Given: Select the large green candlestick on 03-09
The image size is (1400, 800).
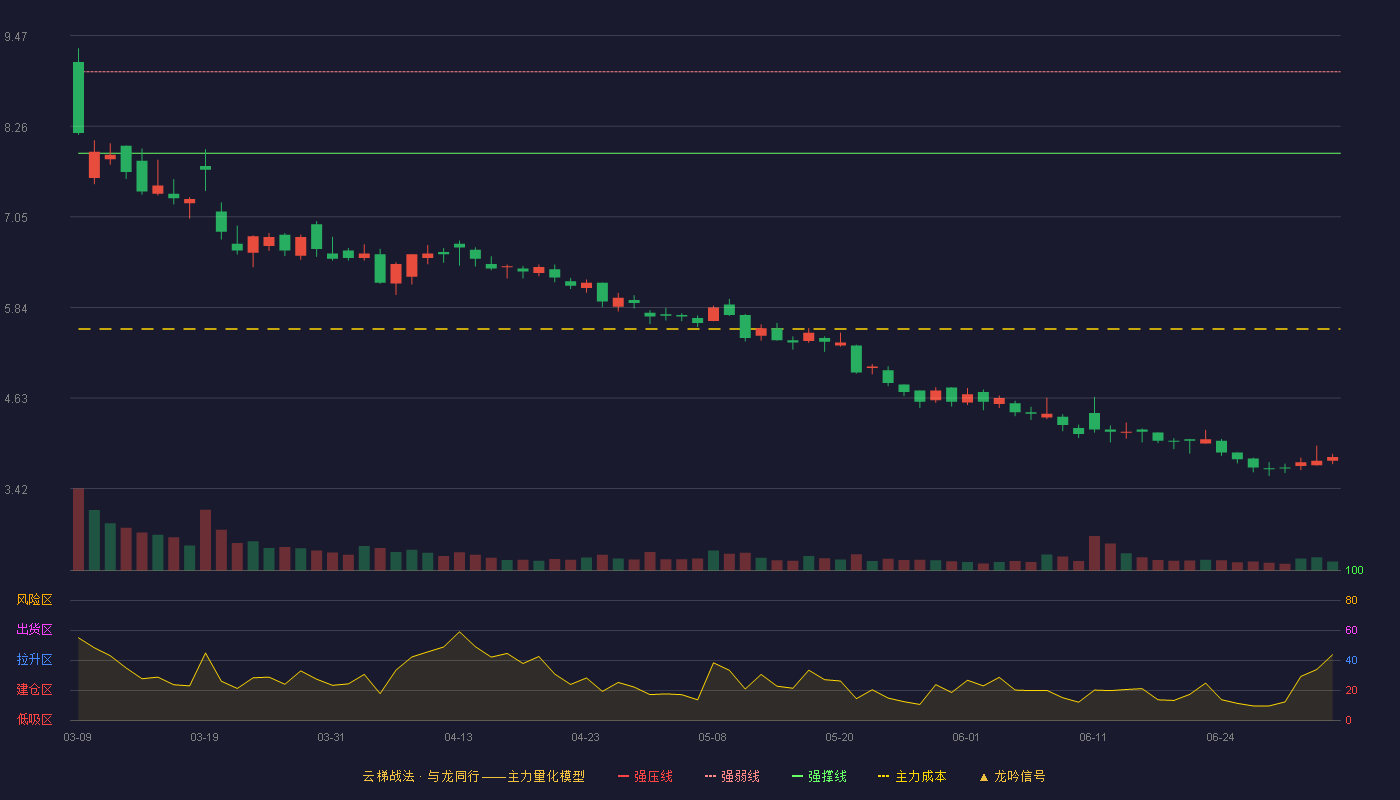Looking at the screenshot, I should coord(78,97).
